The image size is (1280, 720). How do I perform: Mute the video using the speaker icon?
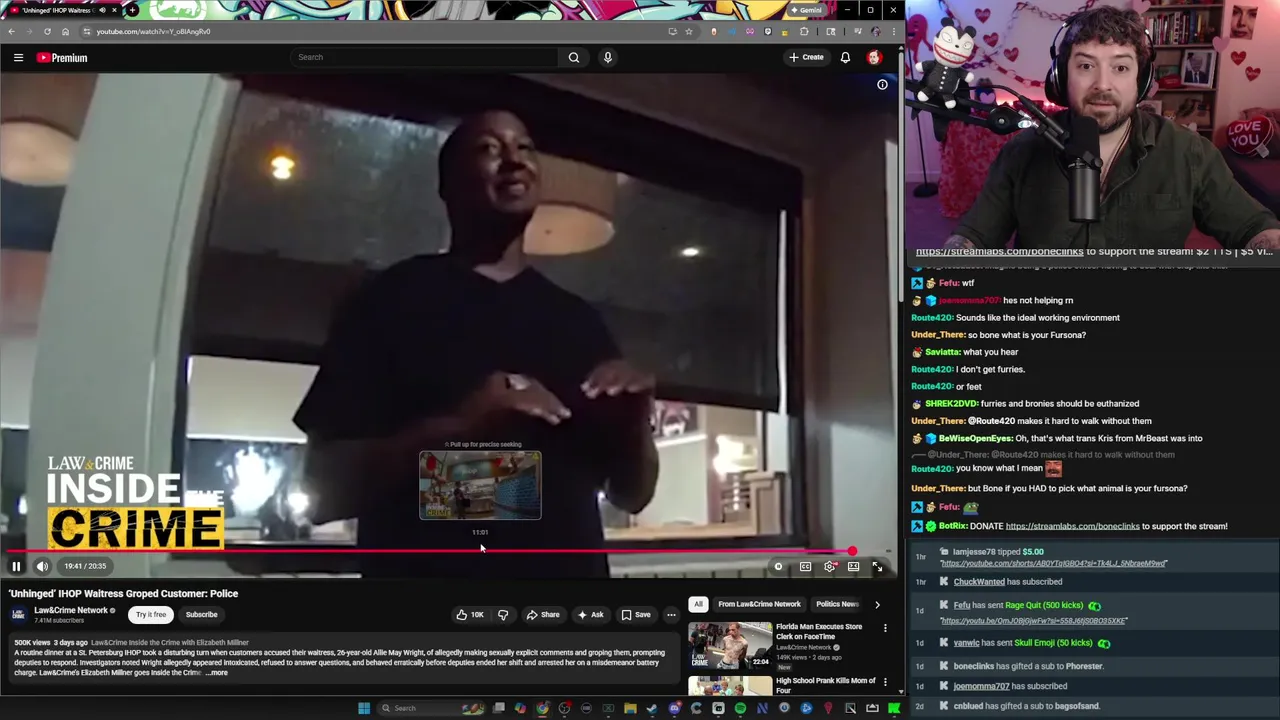pos(42,566)
